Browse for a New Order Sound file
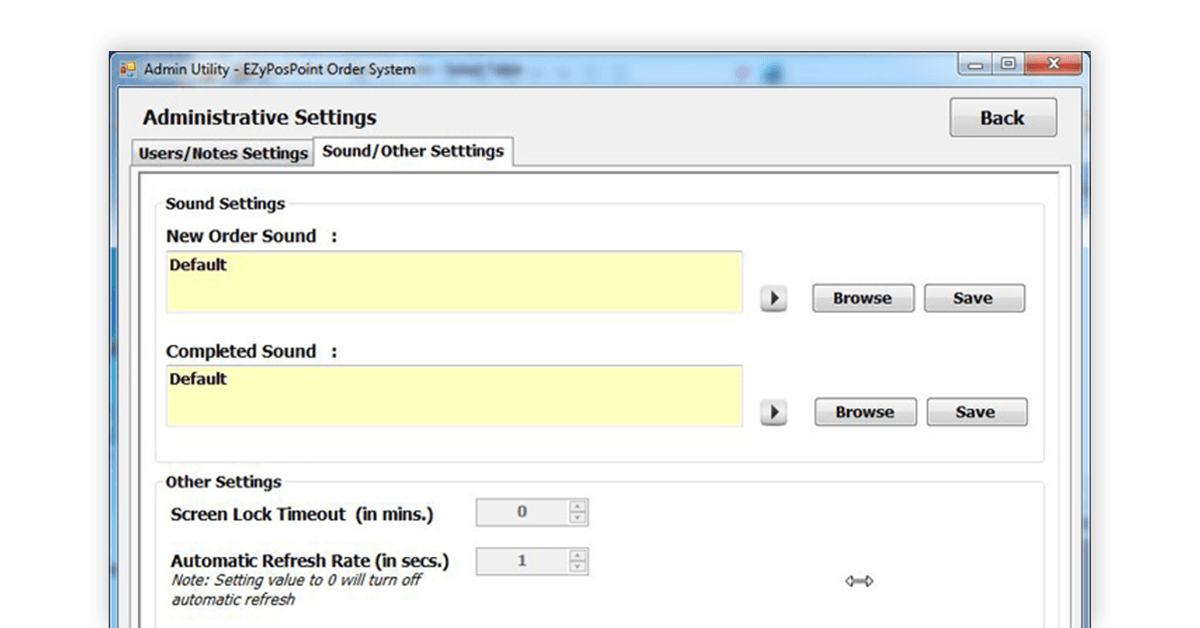This screenshot has height=628, width=1200. (863, 298)
